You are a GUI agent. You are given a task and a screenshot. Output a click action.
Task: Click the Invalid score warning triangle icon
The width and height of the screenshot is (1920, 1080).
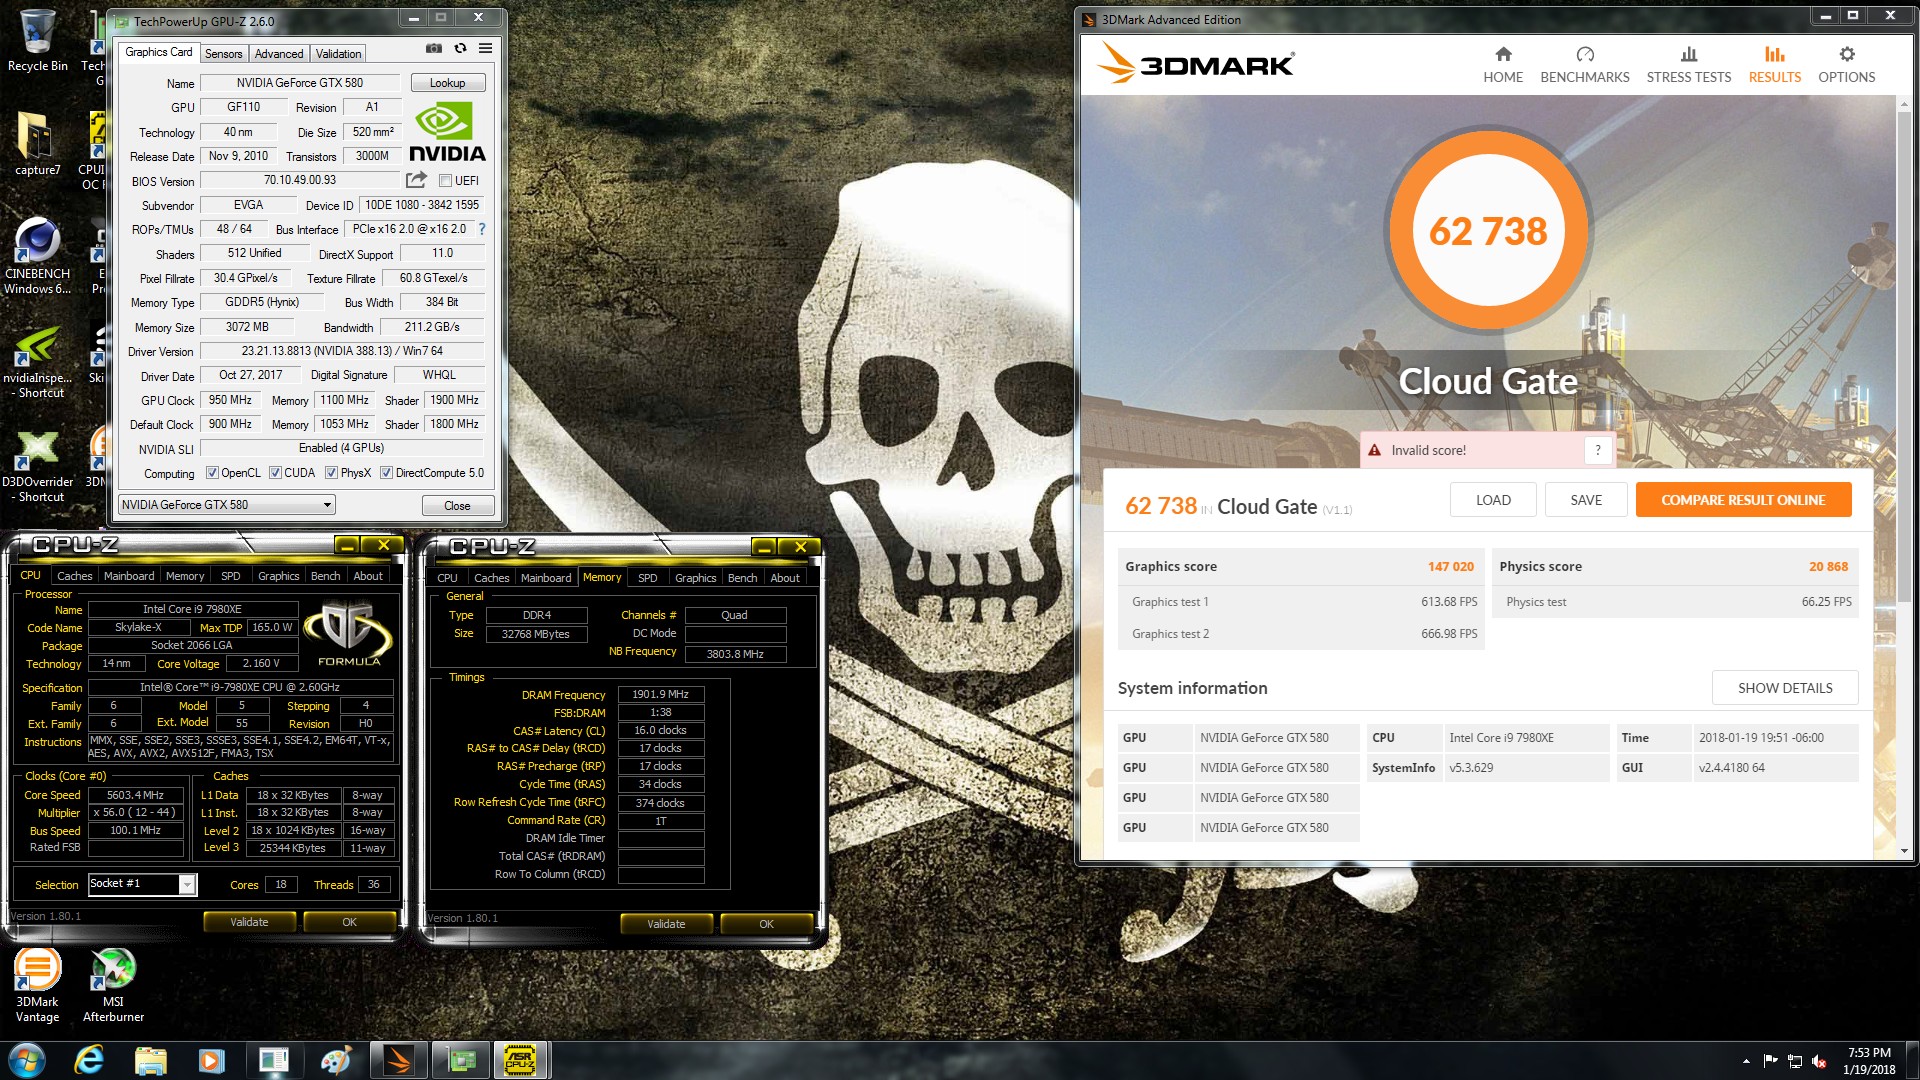click(1375, 450)
